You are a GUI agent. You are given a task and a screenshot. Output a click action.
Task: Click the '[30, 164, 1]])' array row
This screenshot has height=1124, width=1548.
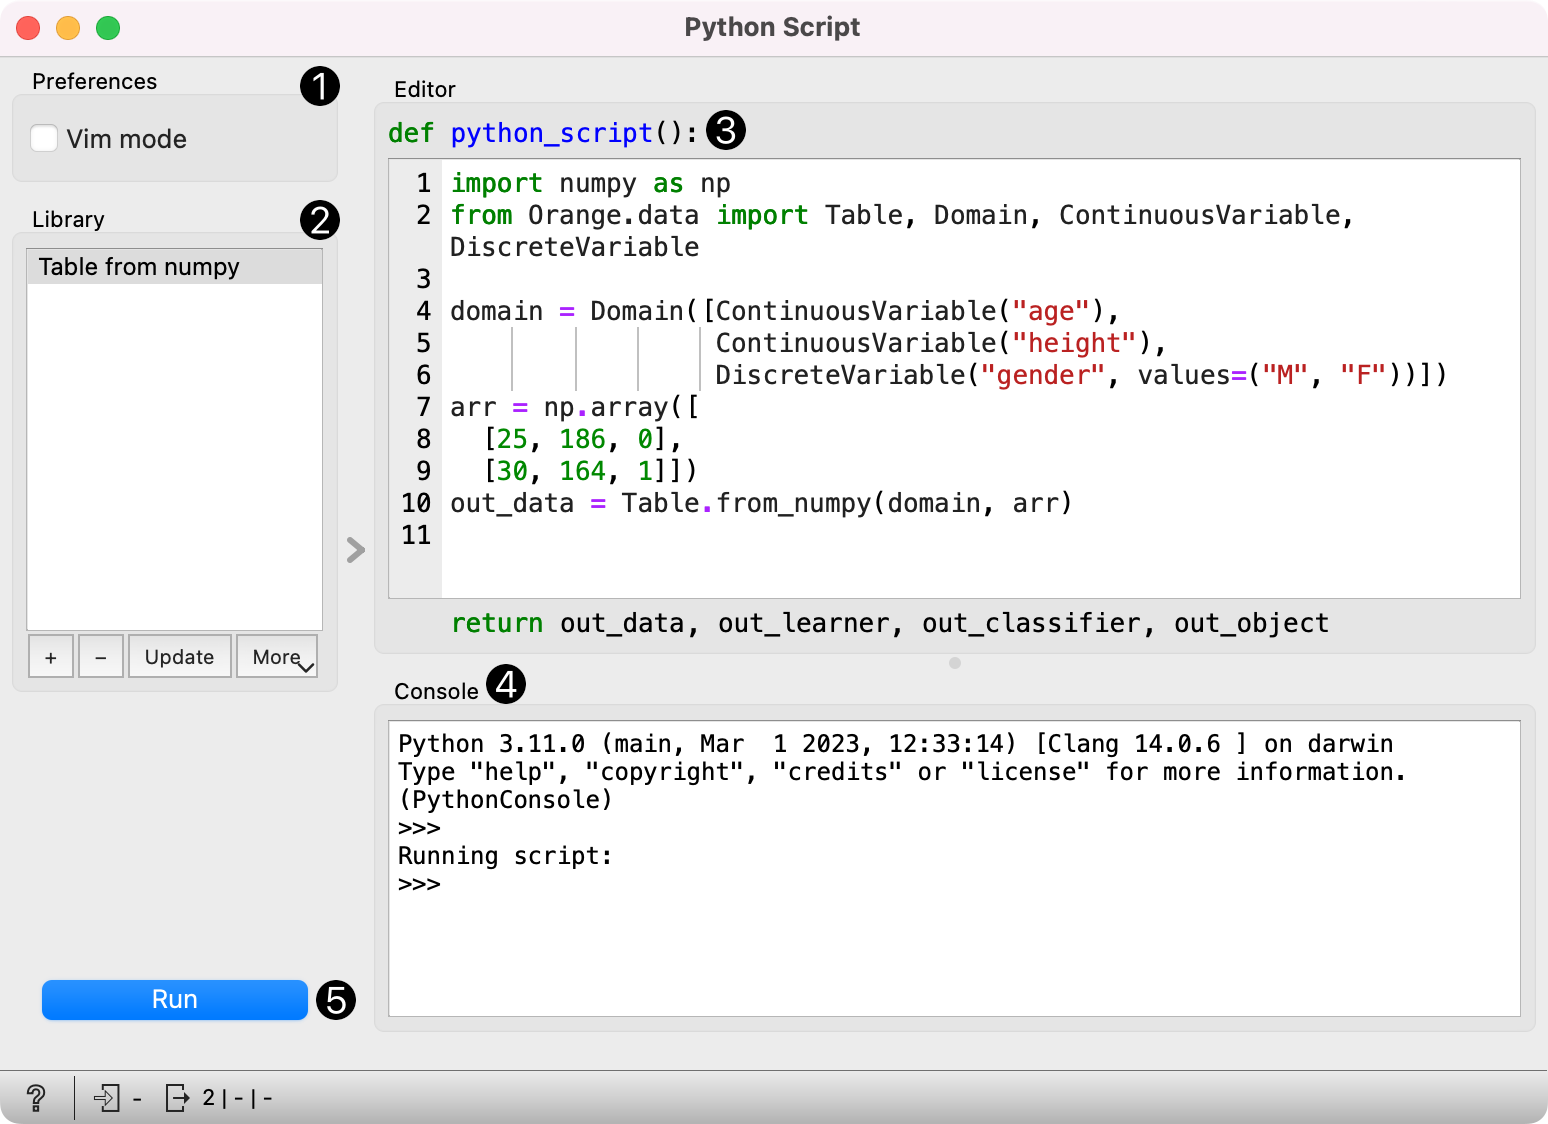(x=590, y=472)
